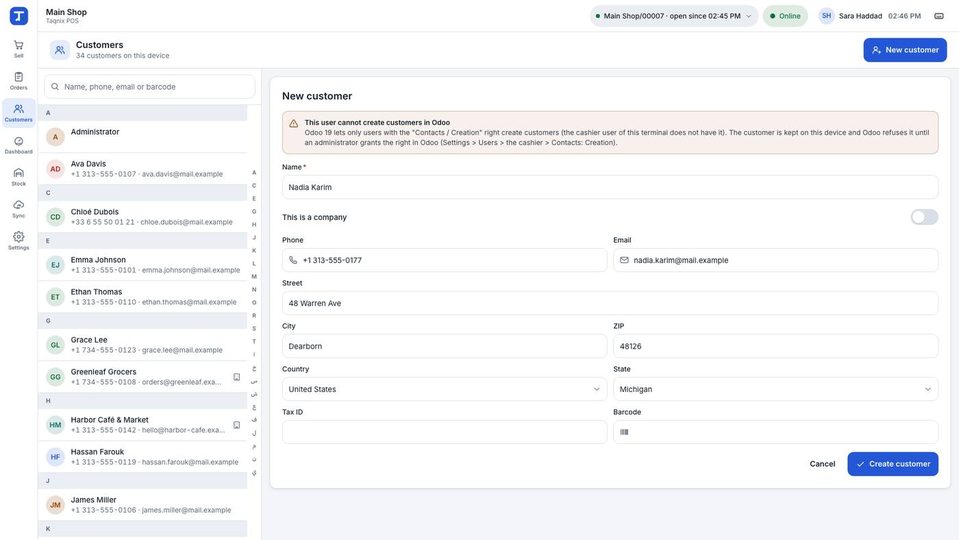Click the HF avatar for Hassan Farouk

coord(56,457)
